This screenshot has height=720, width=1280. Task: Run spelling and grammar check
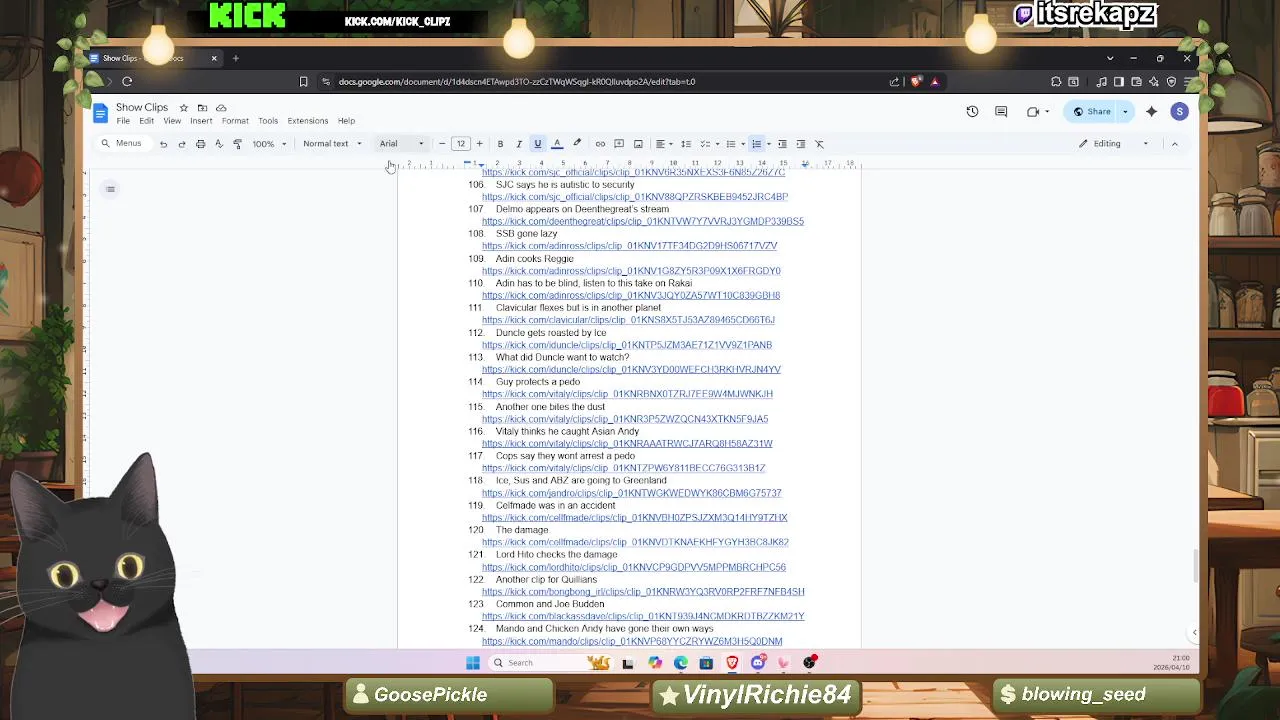(219, 144)
